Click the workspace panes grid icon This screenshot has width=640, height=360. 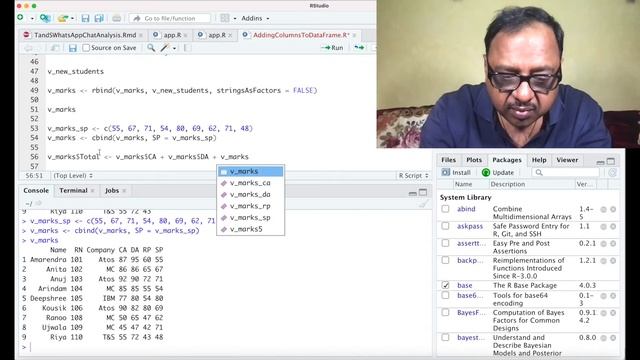[x=224, y=18]
